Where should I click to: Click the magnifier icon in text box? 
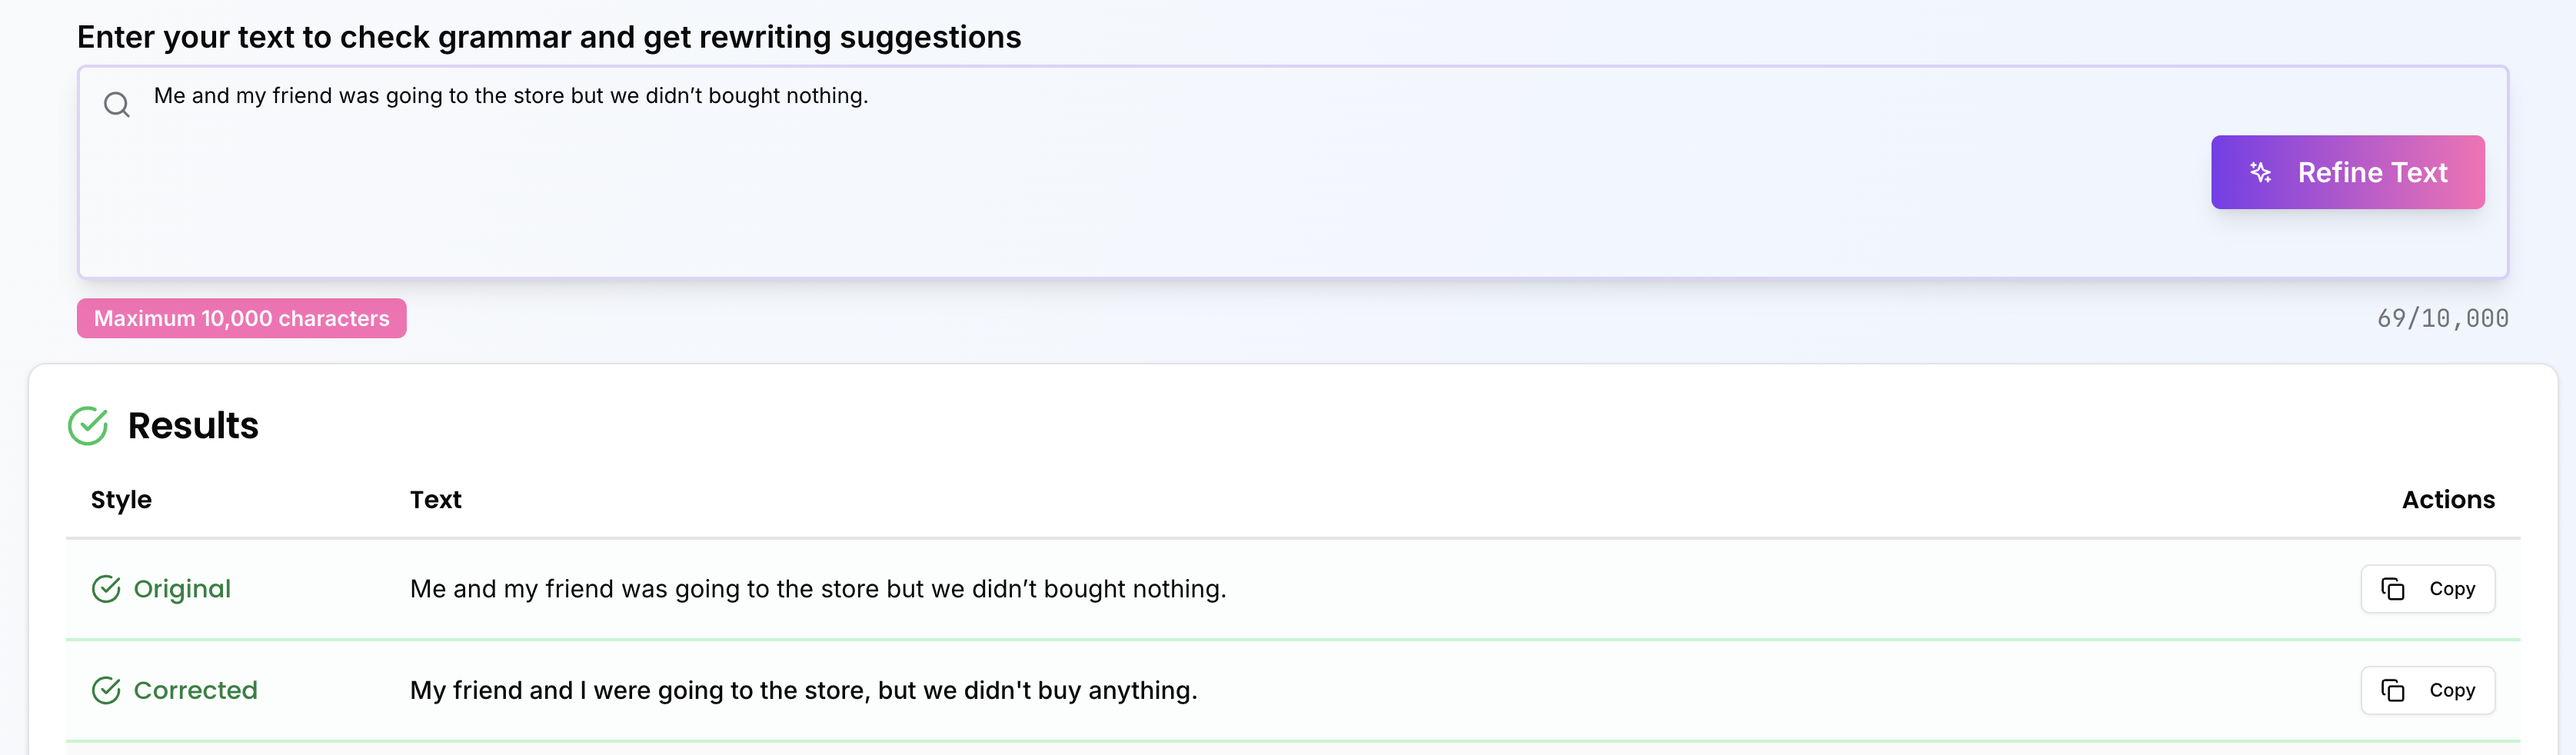[117, 104]
